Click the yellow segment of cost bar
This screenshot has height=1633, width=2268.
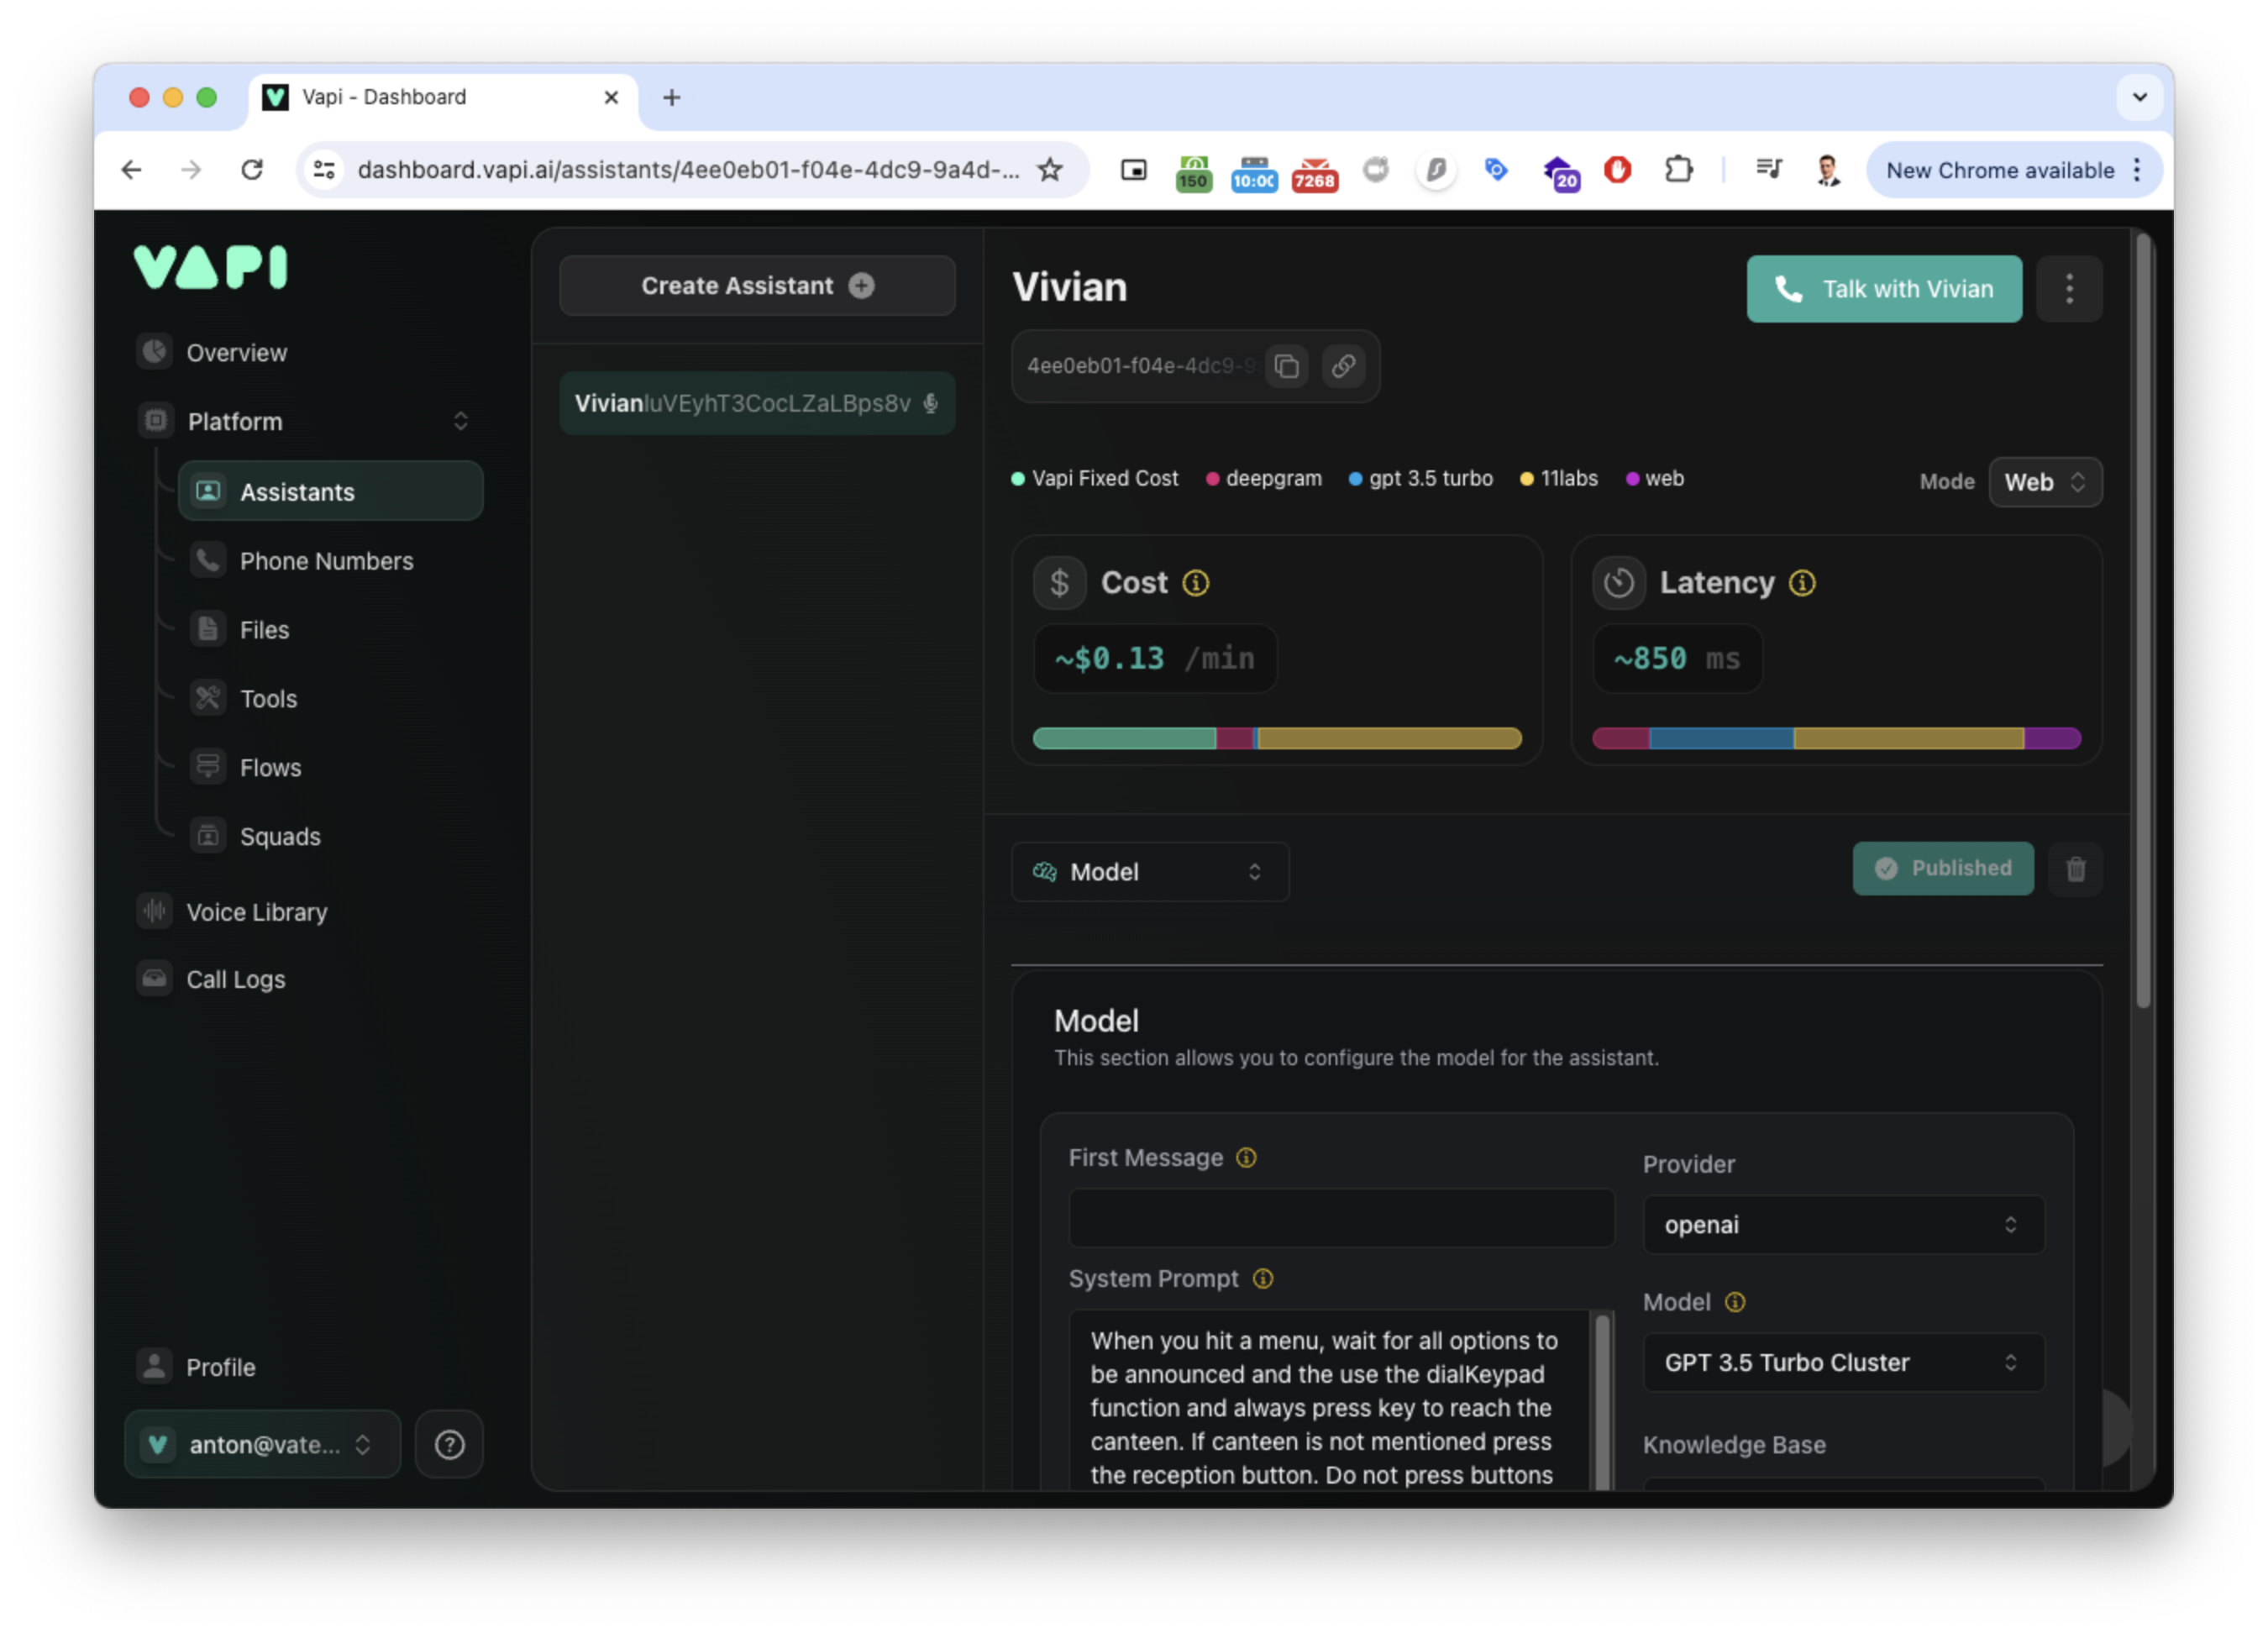click(1389, 739)
